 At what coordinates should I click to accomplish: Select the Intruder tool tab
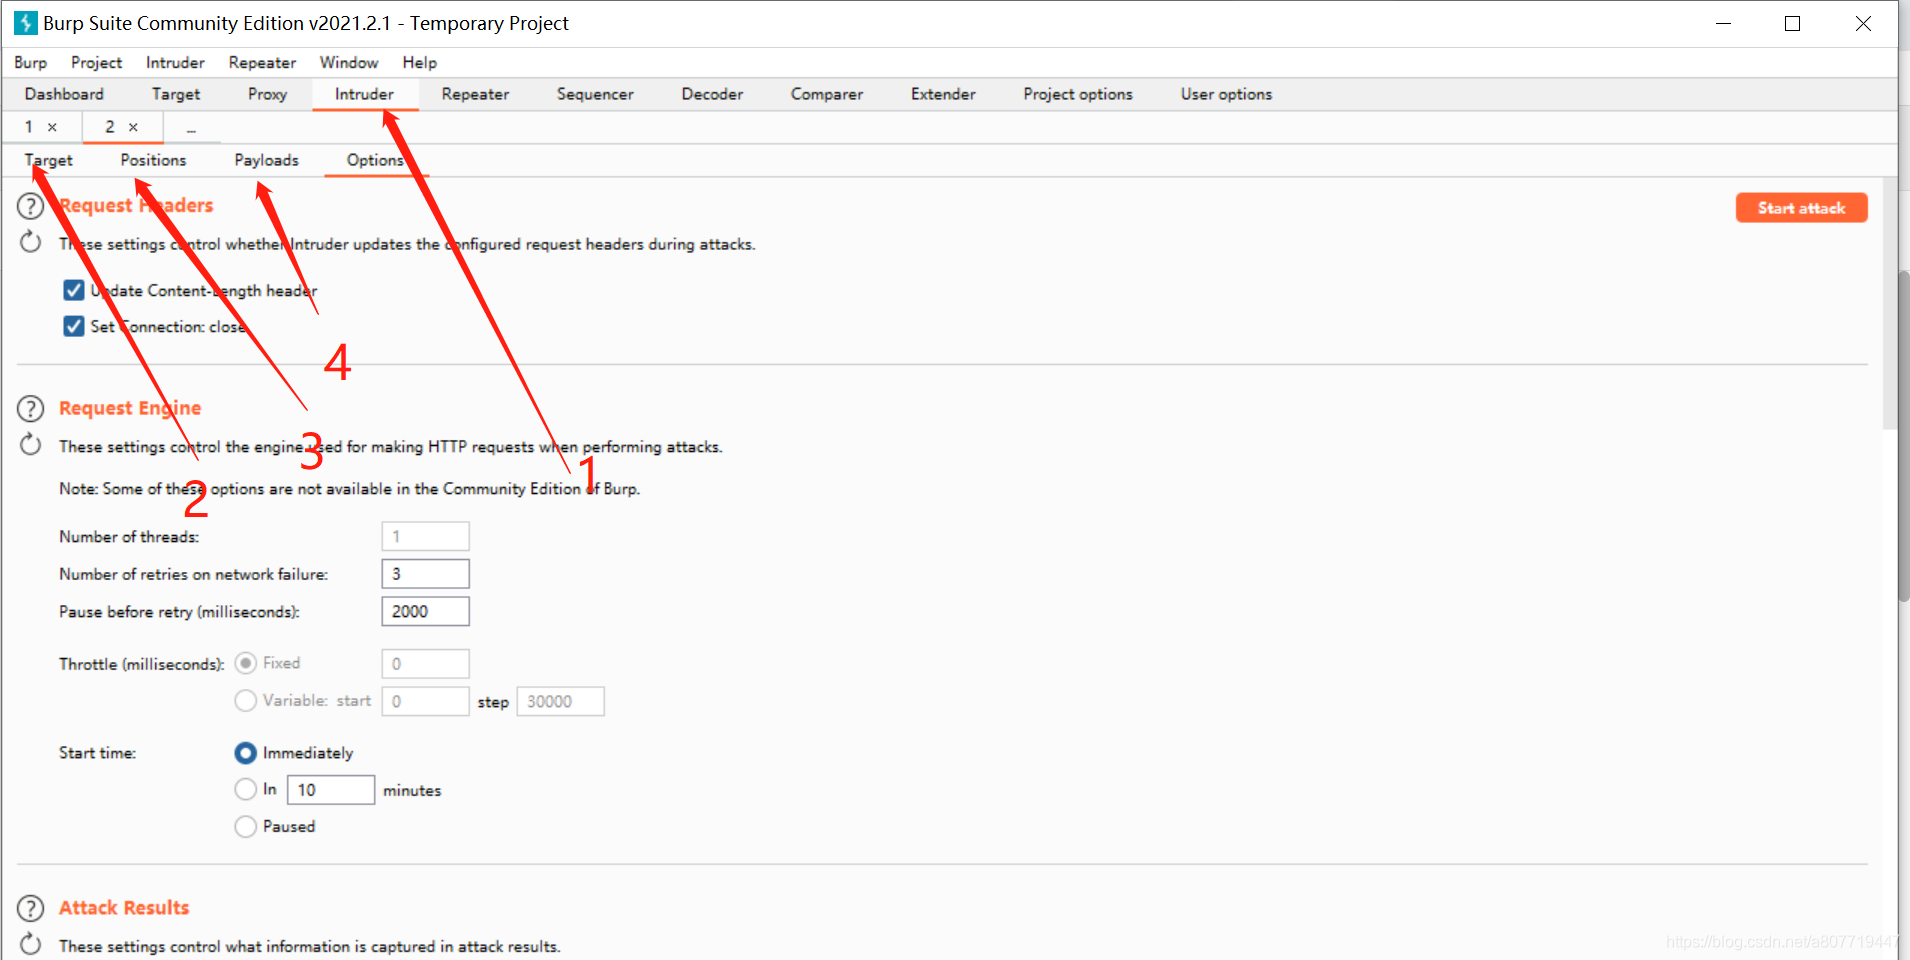(x=364, y=94)
